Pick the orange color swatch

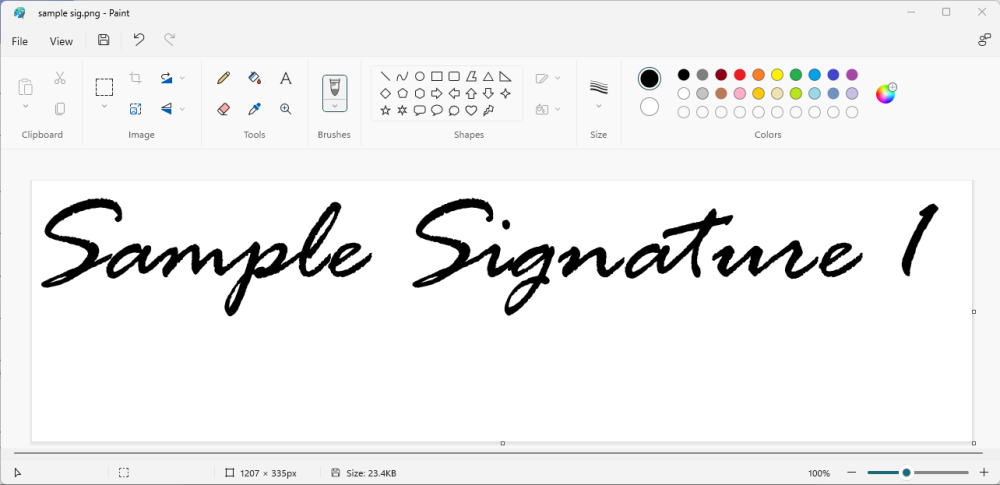point(758,75)
